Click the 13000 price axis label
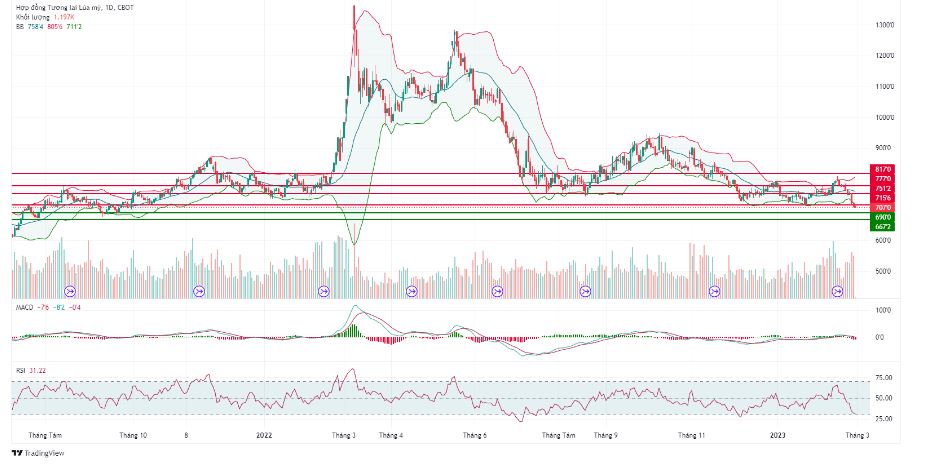Viewport: 925px width, 467px height. [x=885, y=25]
